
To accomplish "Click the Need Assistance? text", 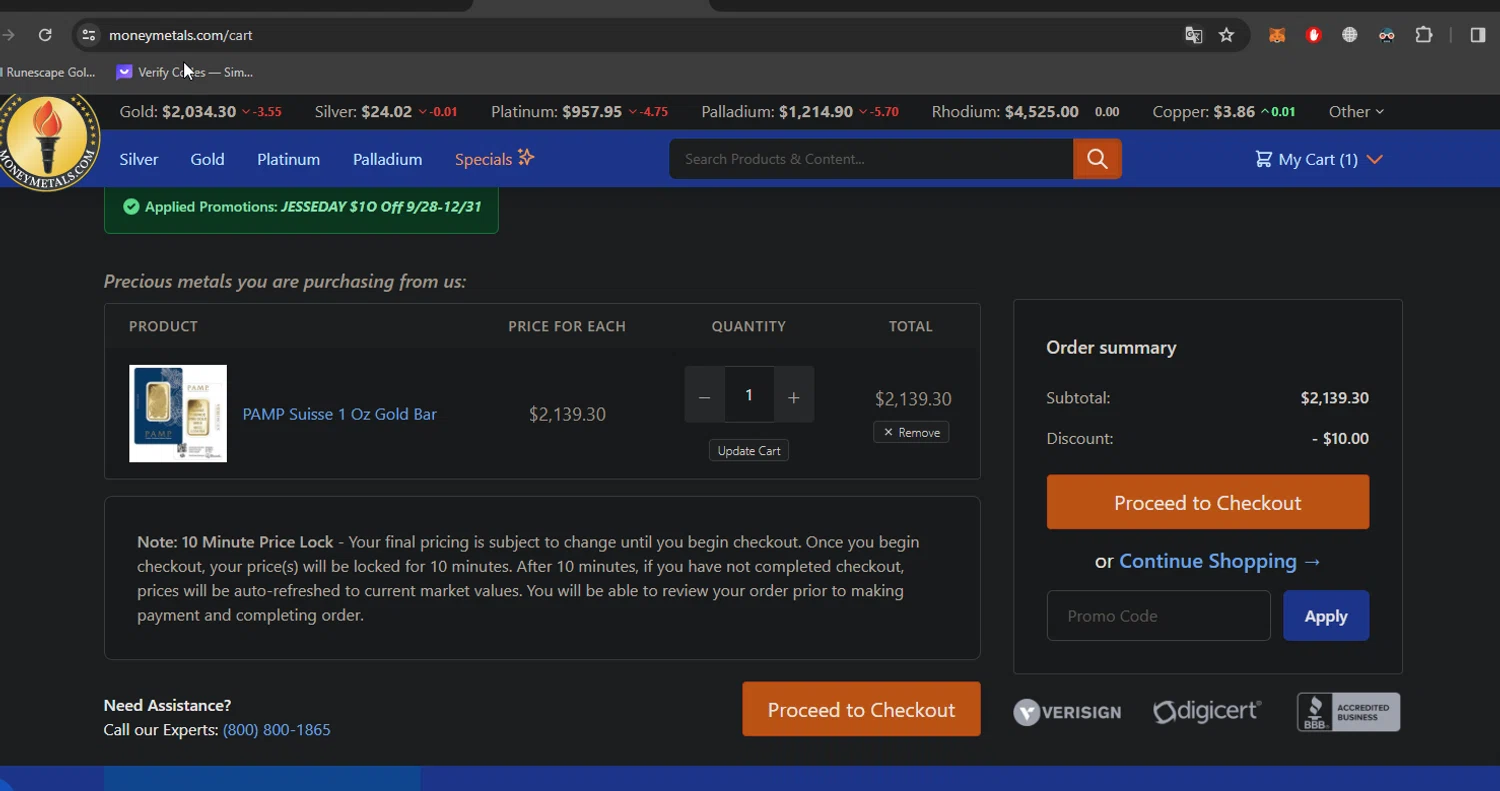I will (167, 706).
